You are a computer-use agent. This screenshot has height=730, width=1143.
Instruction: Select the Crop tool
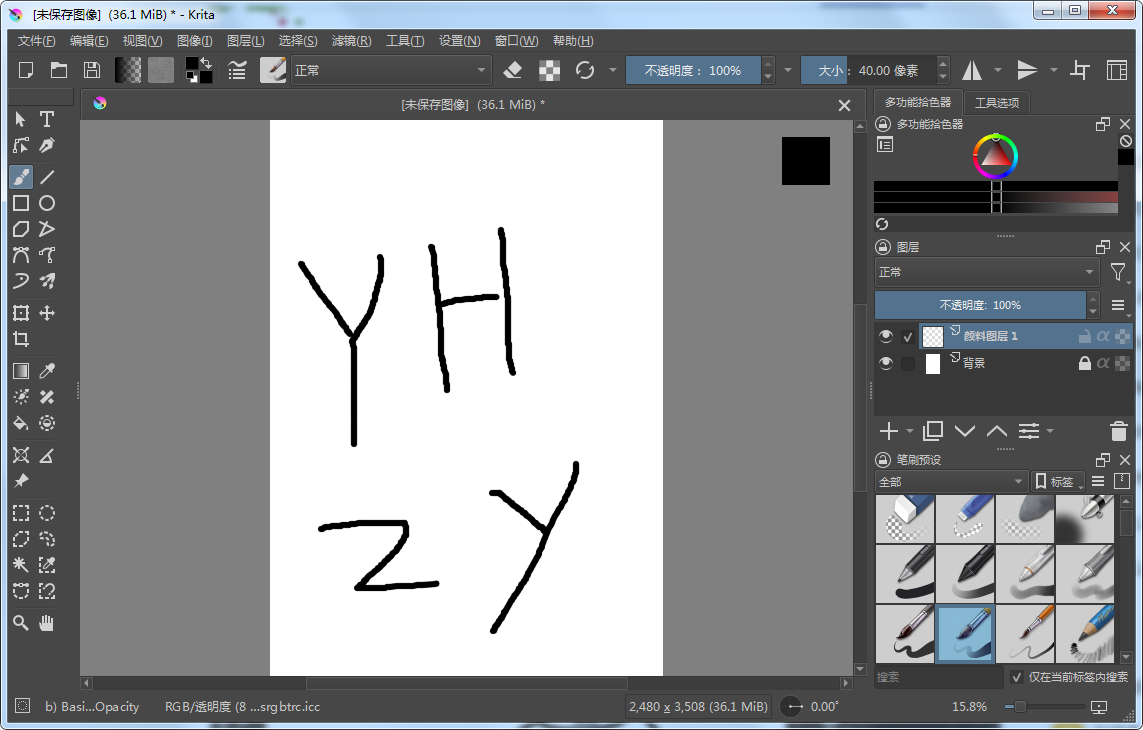pos(20,339)
